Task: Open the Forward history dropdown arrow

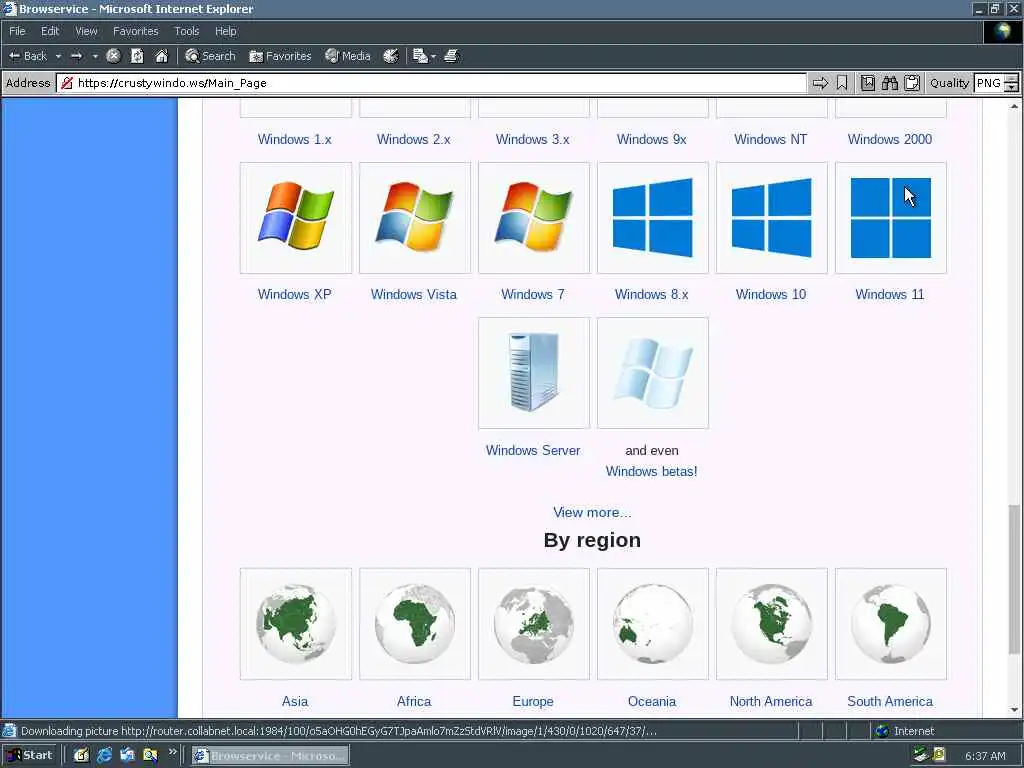Action: 95,56
